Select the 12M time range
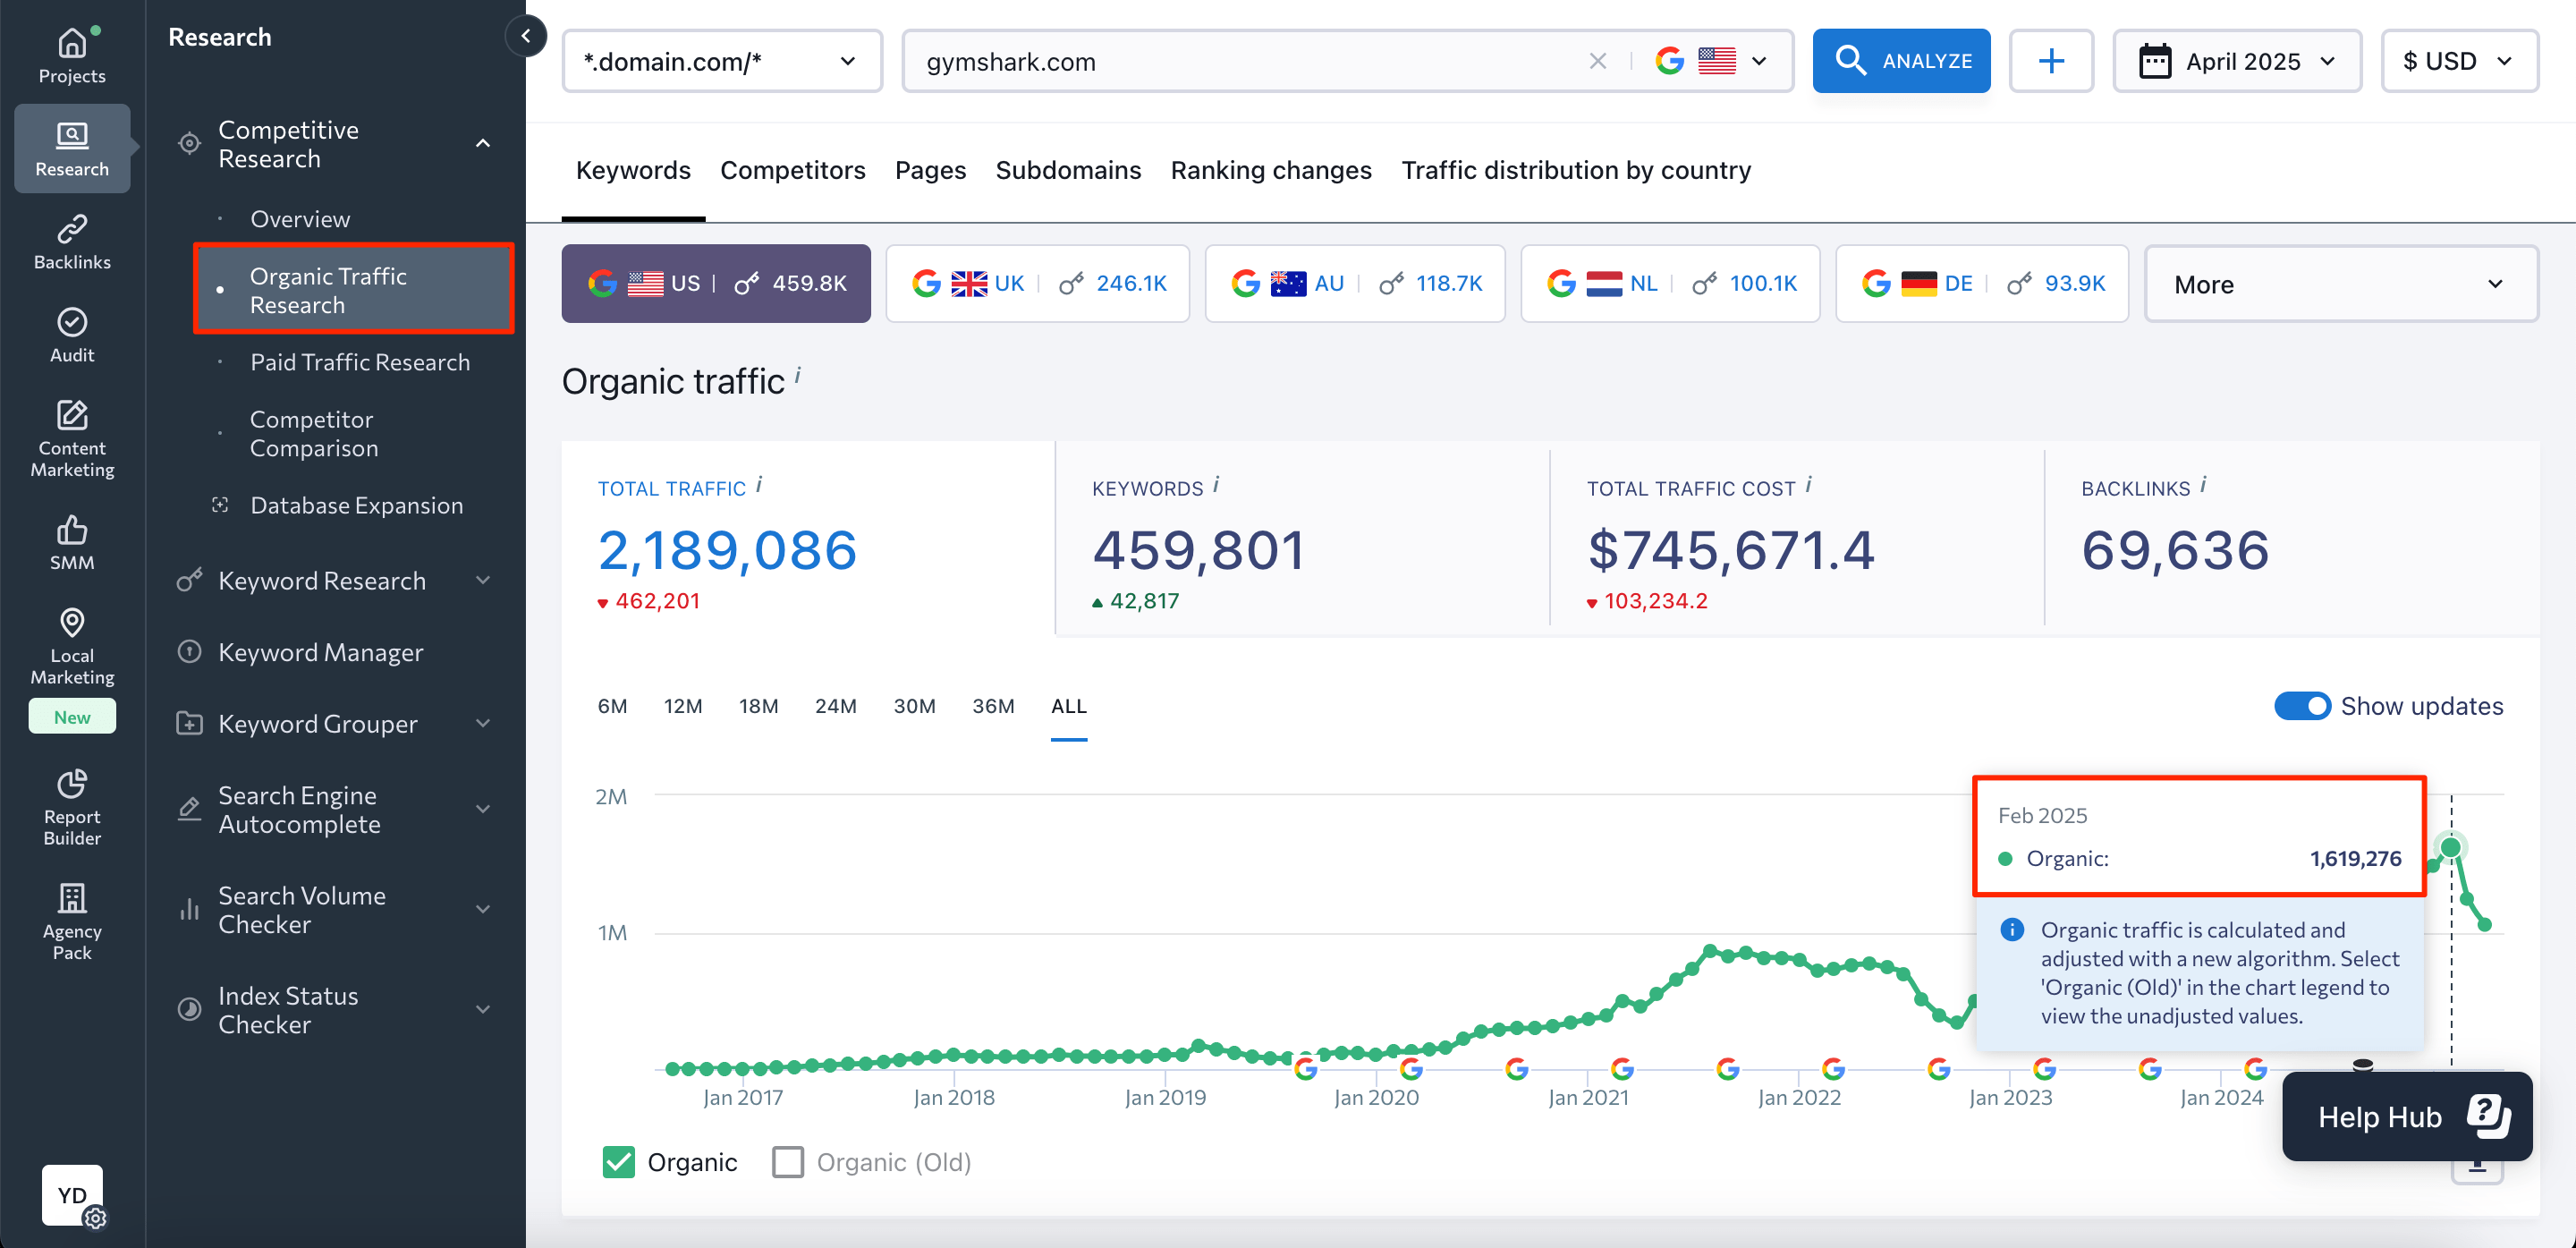This screenshot has width=2576, height=1248. tap(683, 706)
